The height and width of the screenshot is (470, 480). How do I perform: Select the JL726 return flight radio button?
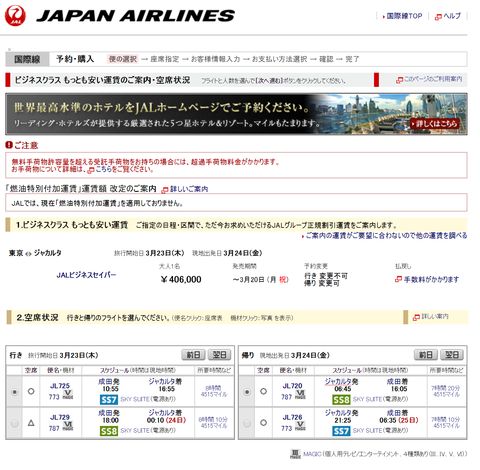point(247,423)
